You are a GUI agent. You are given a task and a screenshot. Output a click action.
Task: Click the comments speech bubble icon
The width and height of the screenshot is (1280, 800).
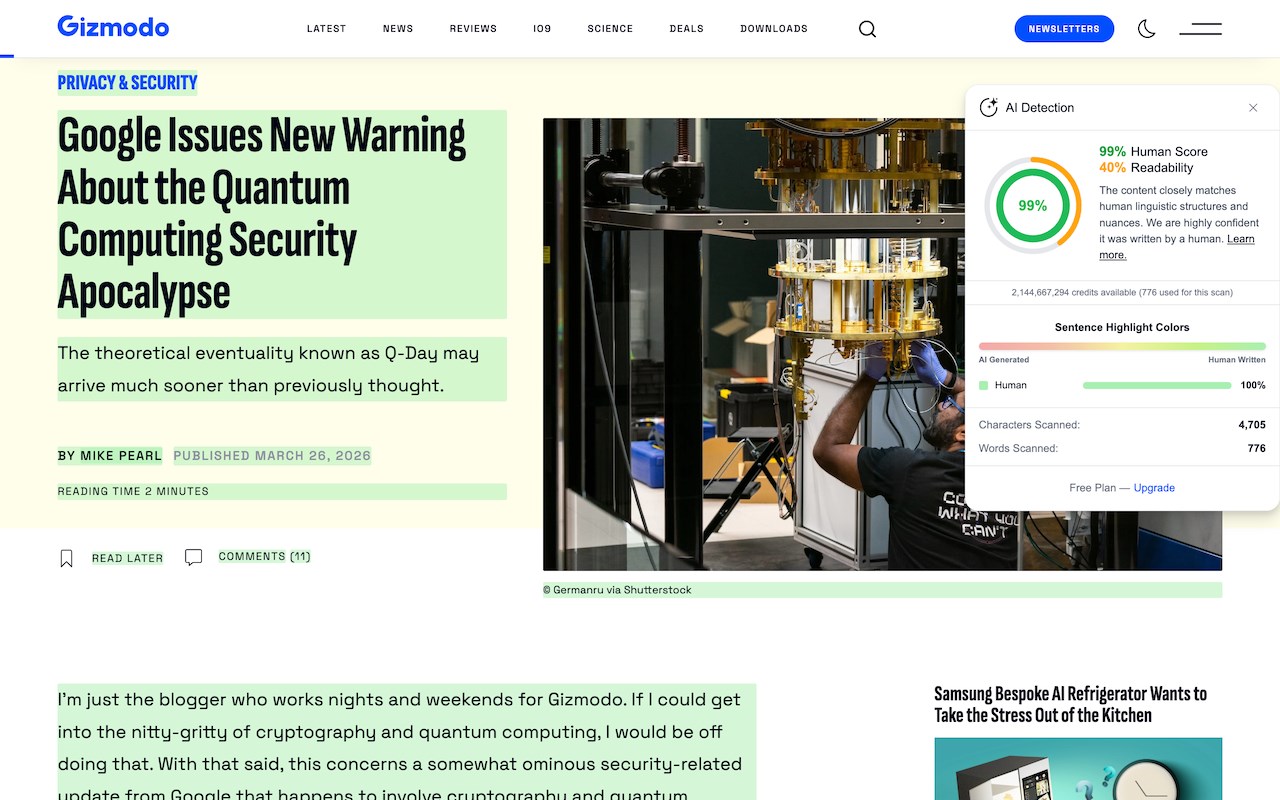tap(194, 557)
